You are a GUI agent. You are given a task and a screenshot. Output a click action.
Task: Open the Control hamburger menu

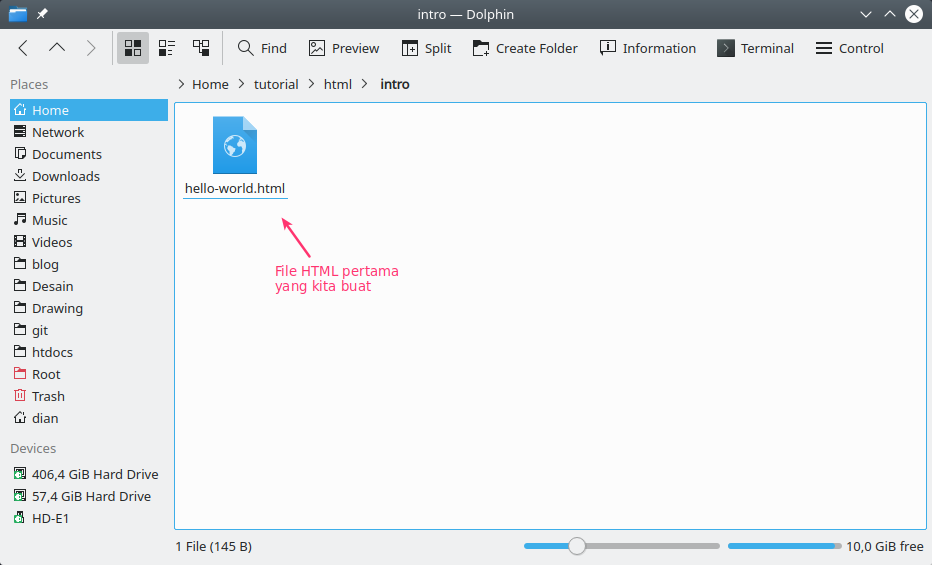[x=849, y=48]
